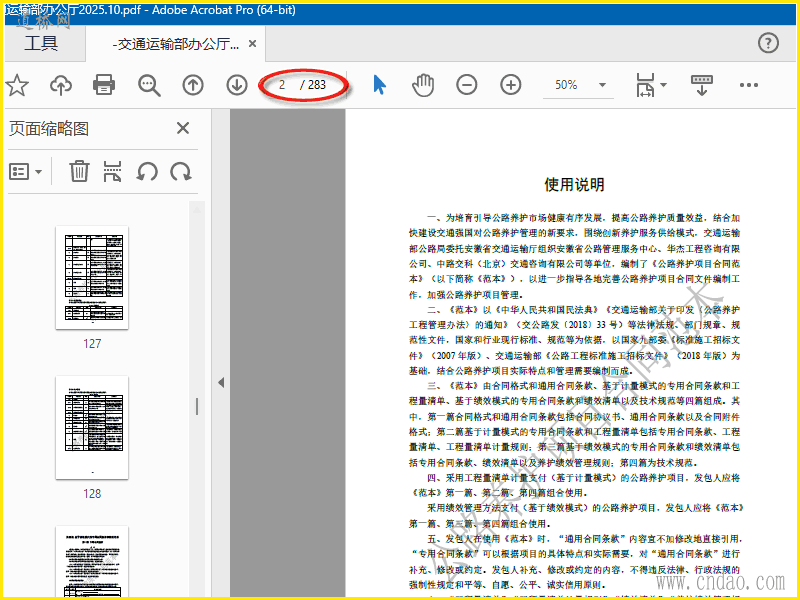Click the fit page width icon
The height and width of the screenshot is (600, 800).
point(645,85)
